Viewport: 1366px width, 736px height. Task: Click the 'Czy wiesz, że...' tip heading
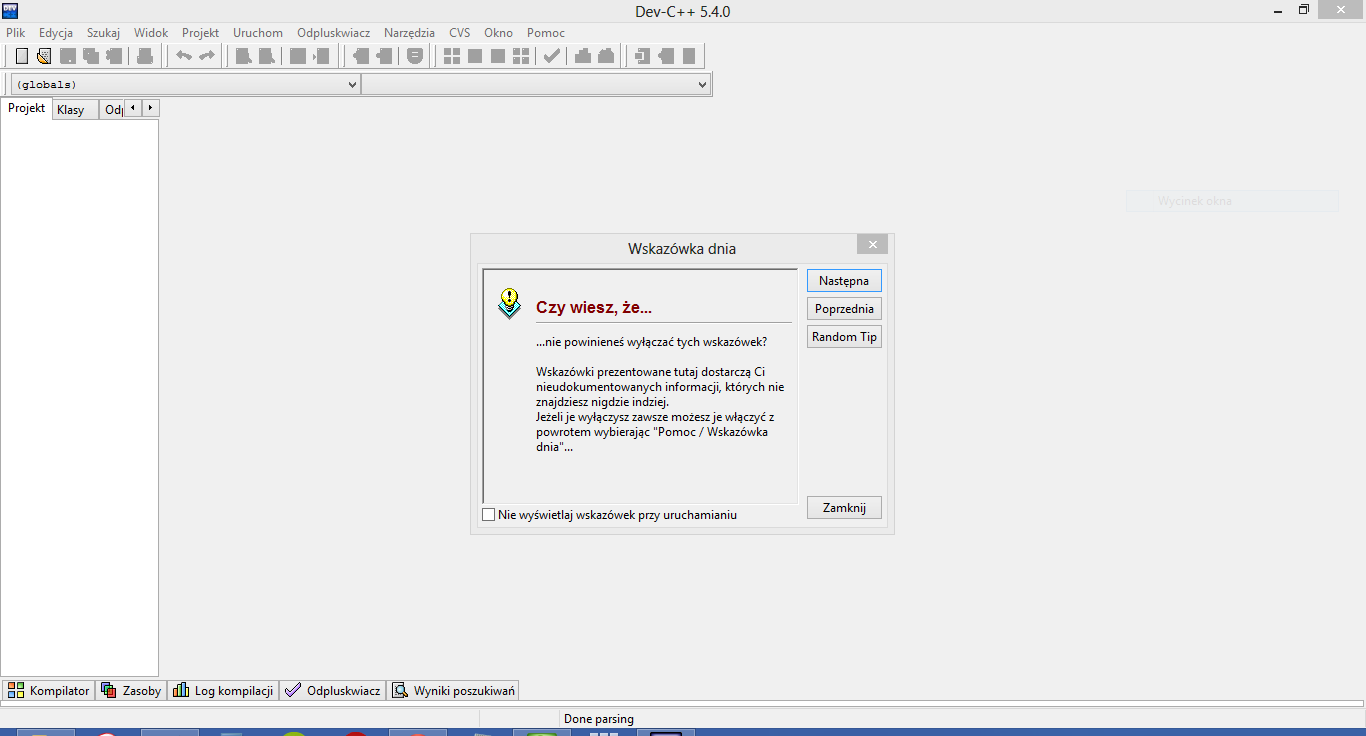[594, 307]
